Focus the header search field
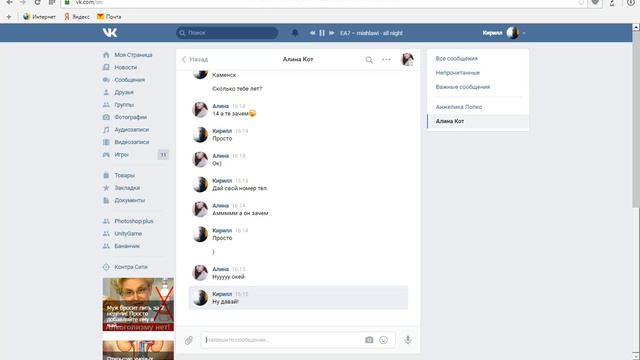The height and width of the screenshot is (360, 640). coord(227,33)
